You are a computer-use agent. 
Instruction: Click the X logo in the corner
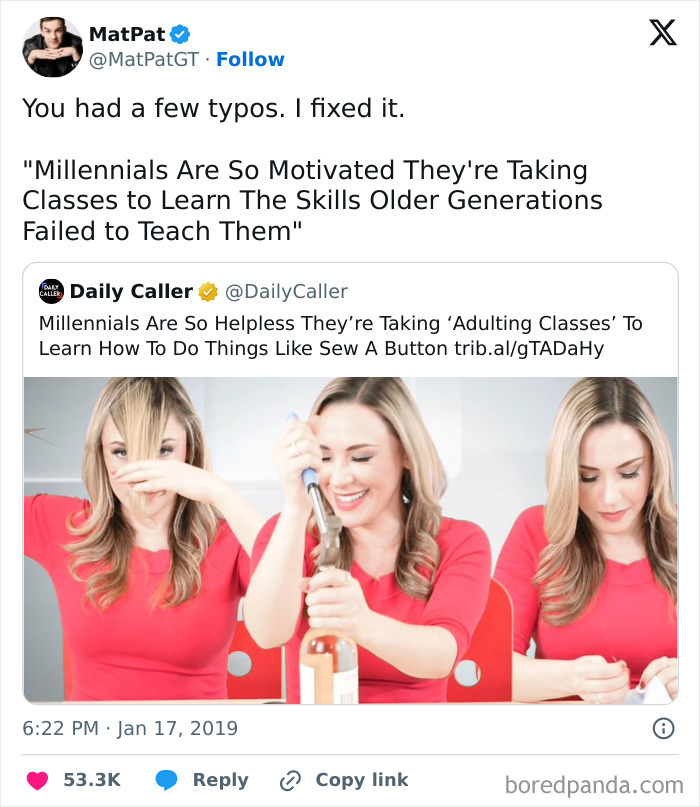[662, 33]
